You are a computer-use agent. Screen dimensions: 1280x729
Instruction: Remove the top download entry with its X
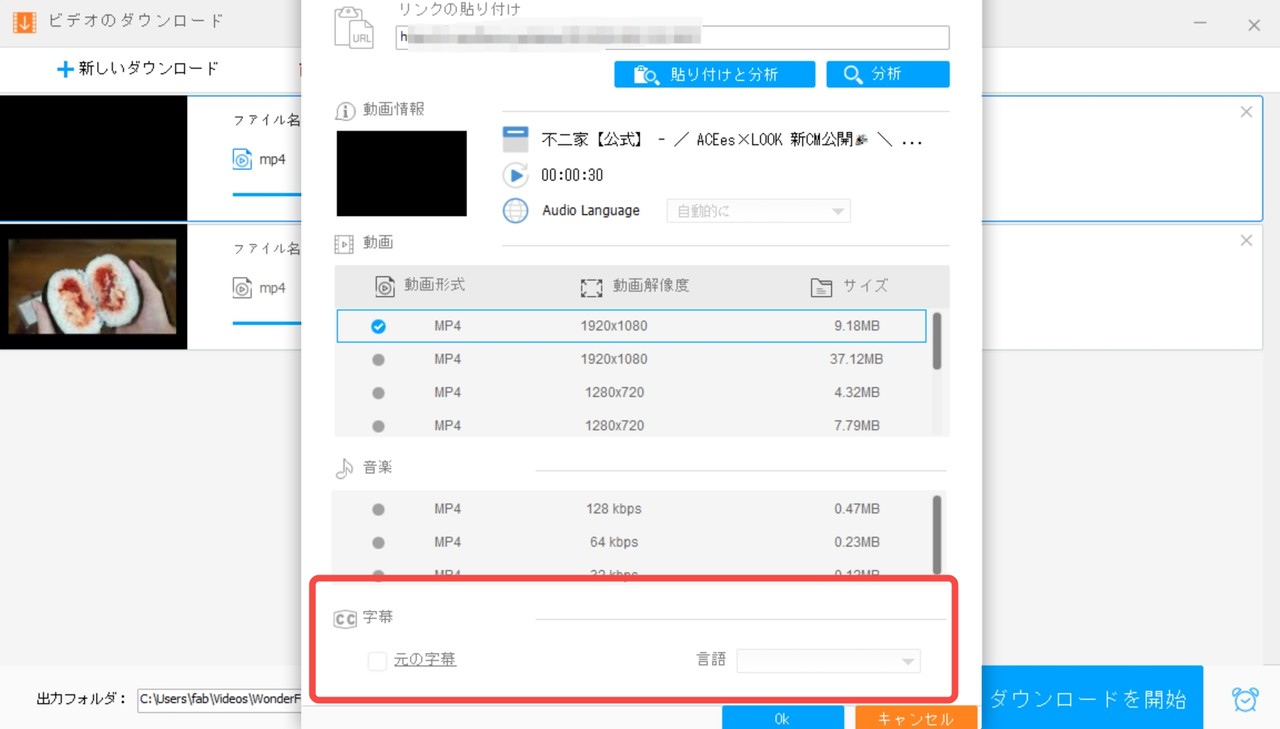(1246, 112)
